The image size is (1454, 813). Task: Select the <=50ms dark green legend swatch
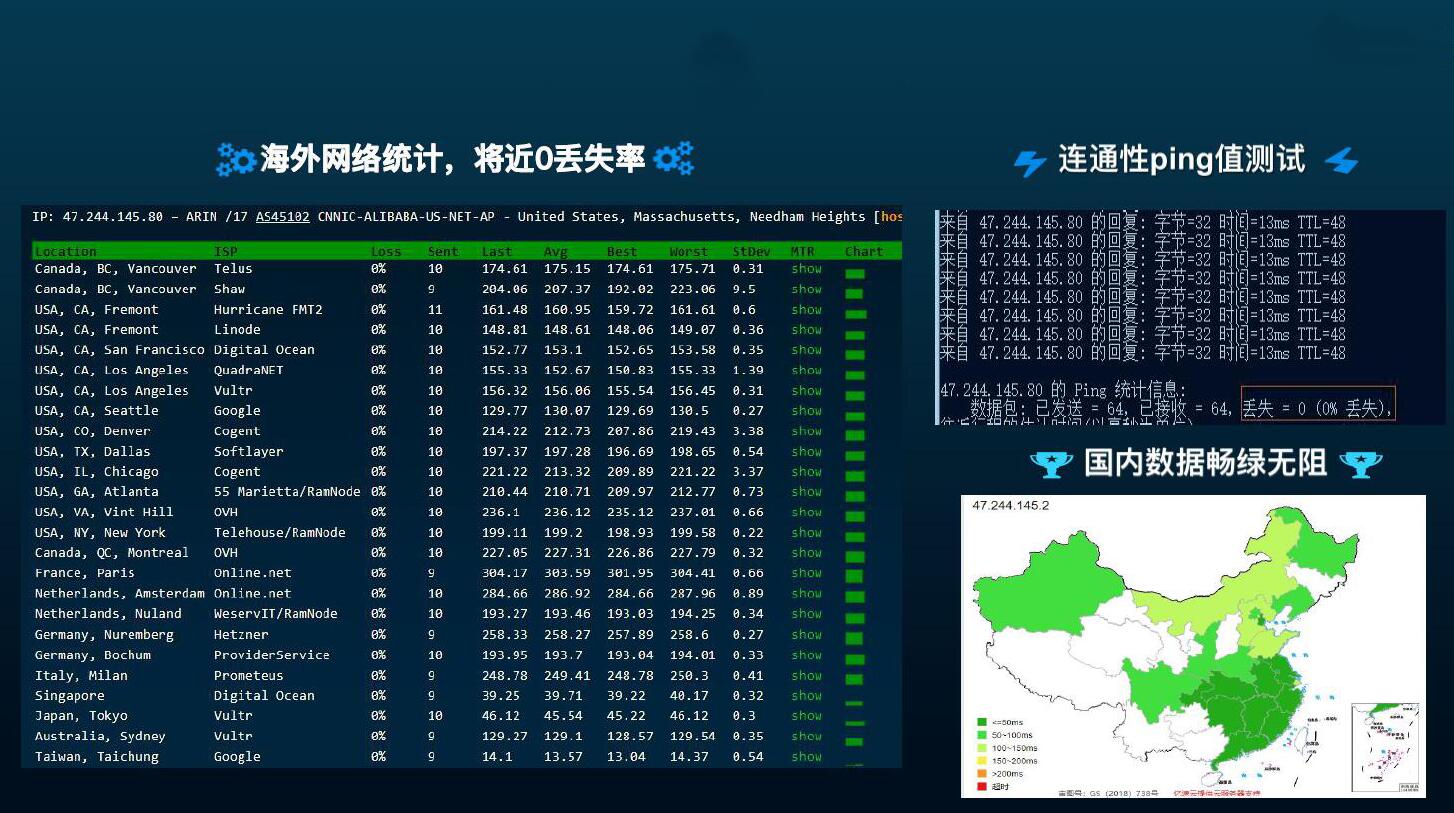[982, 721]
